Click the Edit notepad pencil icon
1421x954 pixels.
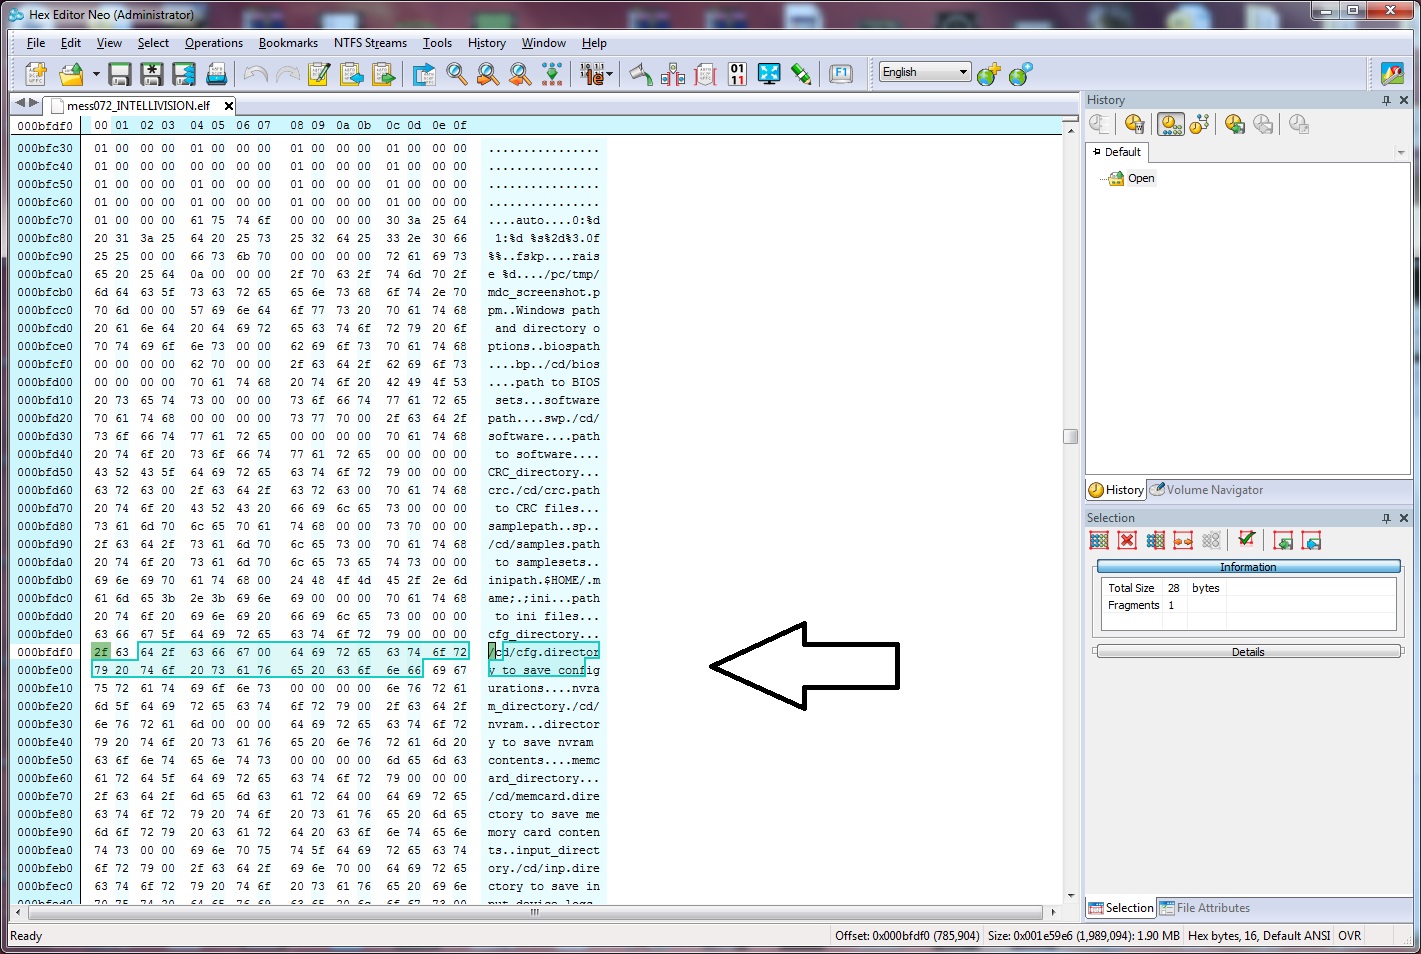319,73
